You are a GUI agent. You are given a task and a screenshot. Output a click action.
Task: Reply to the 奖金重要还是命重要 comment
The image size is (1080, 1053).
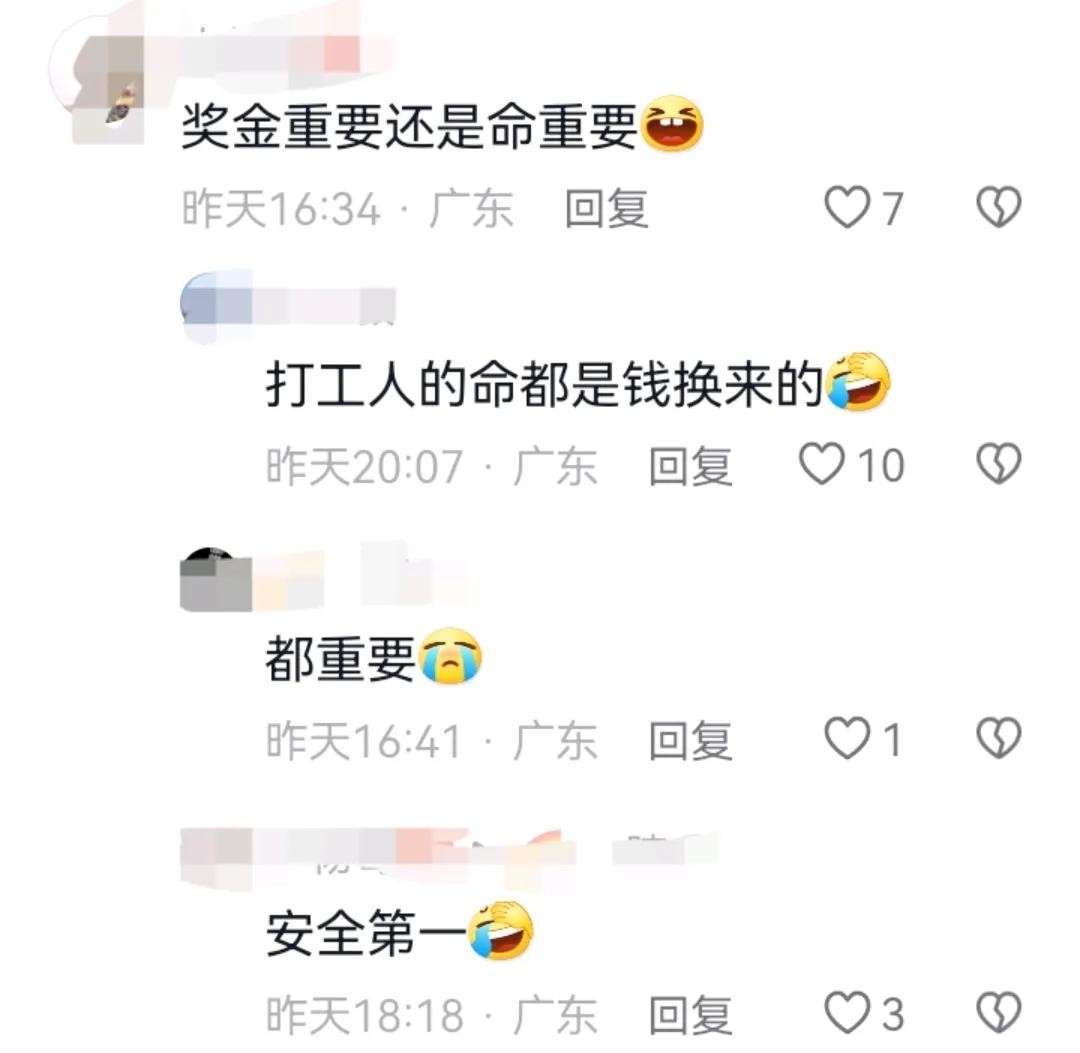(x=606, y=209)
